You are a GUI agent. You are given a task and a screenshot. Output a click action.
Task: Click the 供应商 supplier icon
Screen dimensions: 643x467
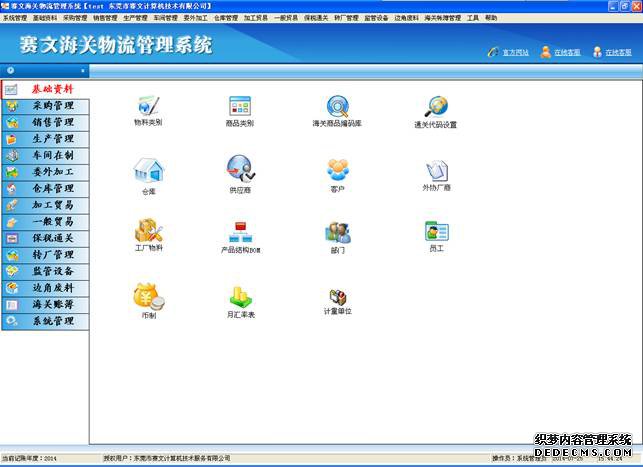click(239, 169)
